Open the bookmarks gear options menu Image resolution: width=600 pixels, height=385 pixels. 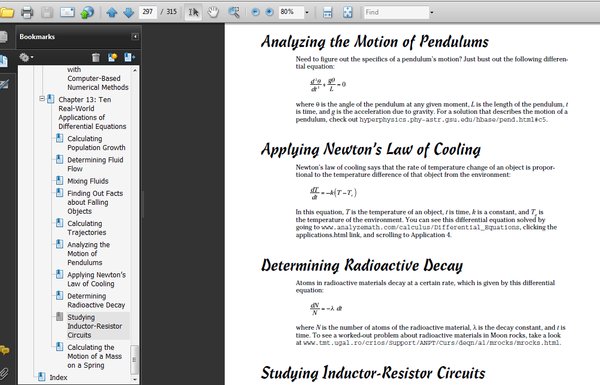coord(26,57)
